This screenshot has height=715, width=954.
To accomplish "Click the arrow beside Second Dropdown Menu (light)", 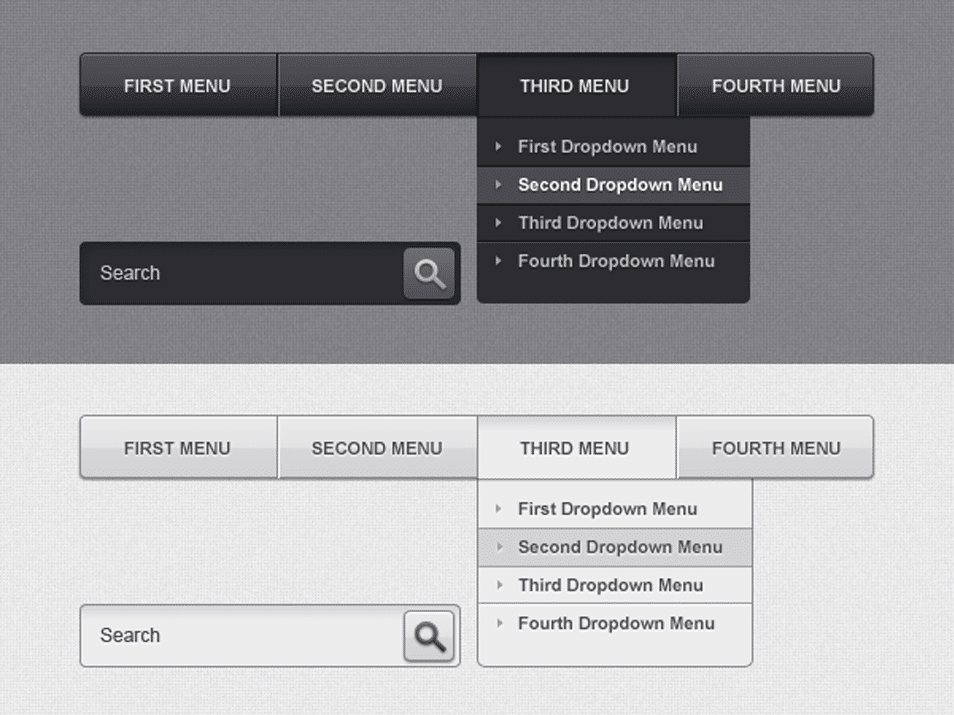I will click(499, 547).
